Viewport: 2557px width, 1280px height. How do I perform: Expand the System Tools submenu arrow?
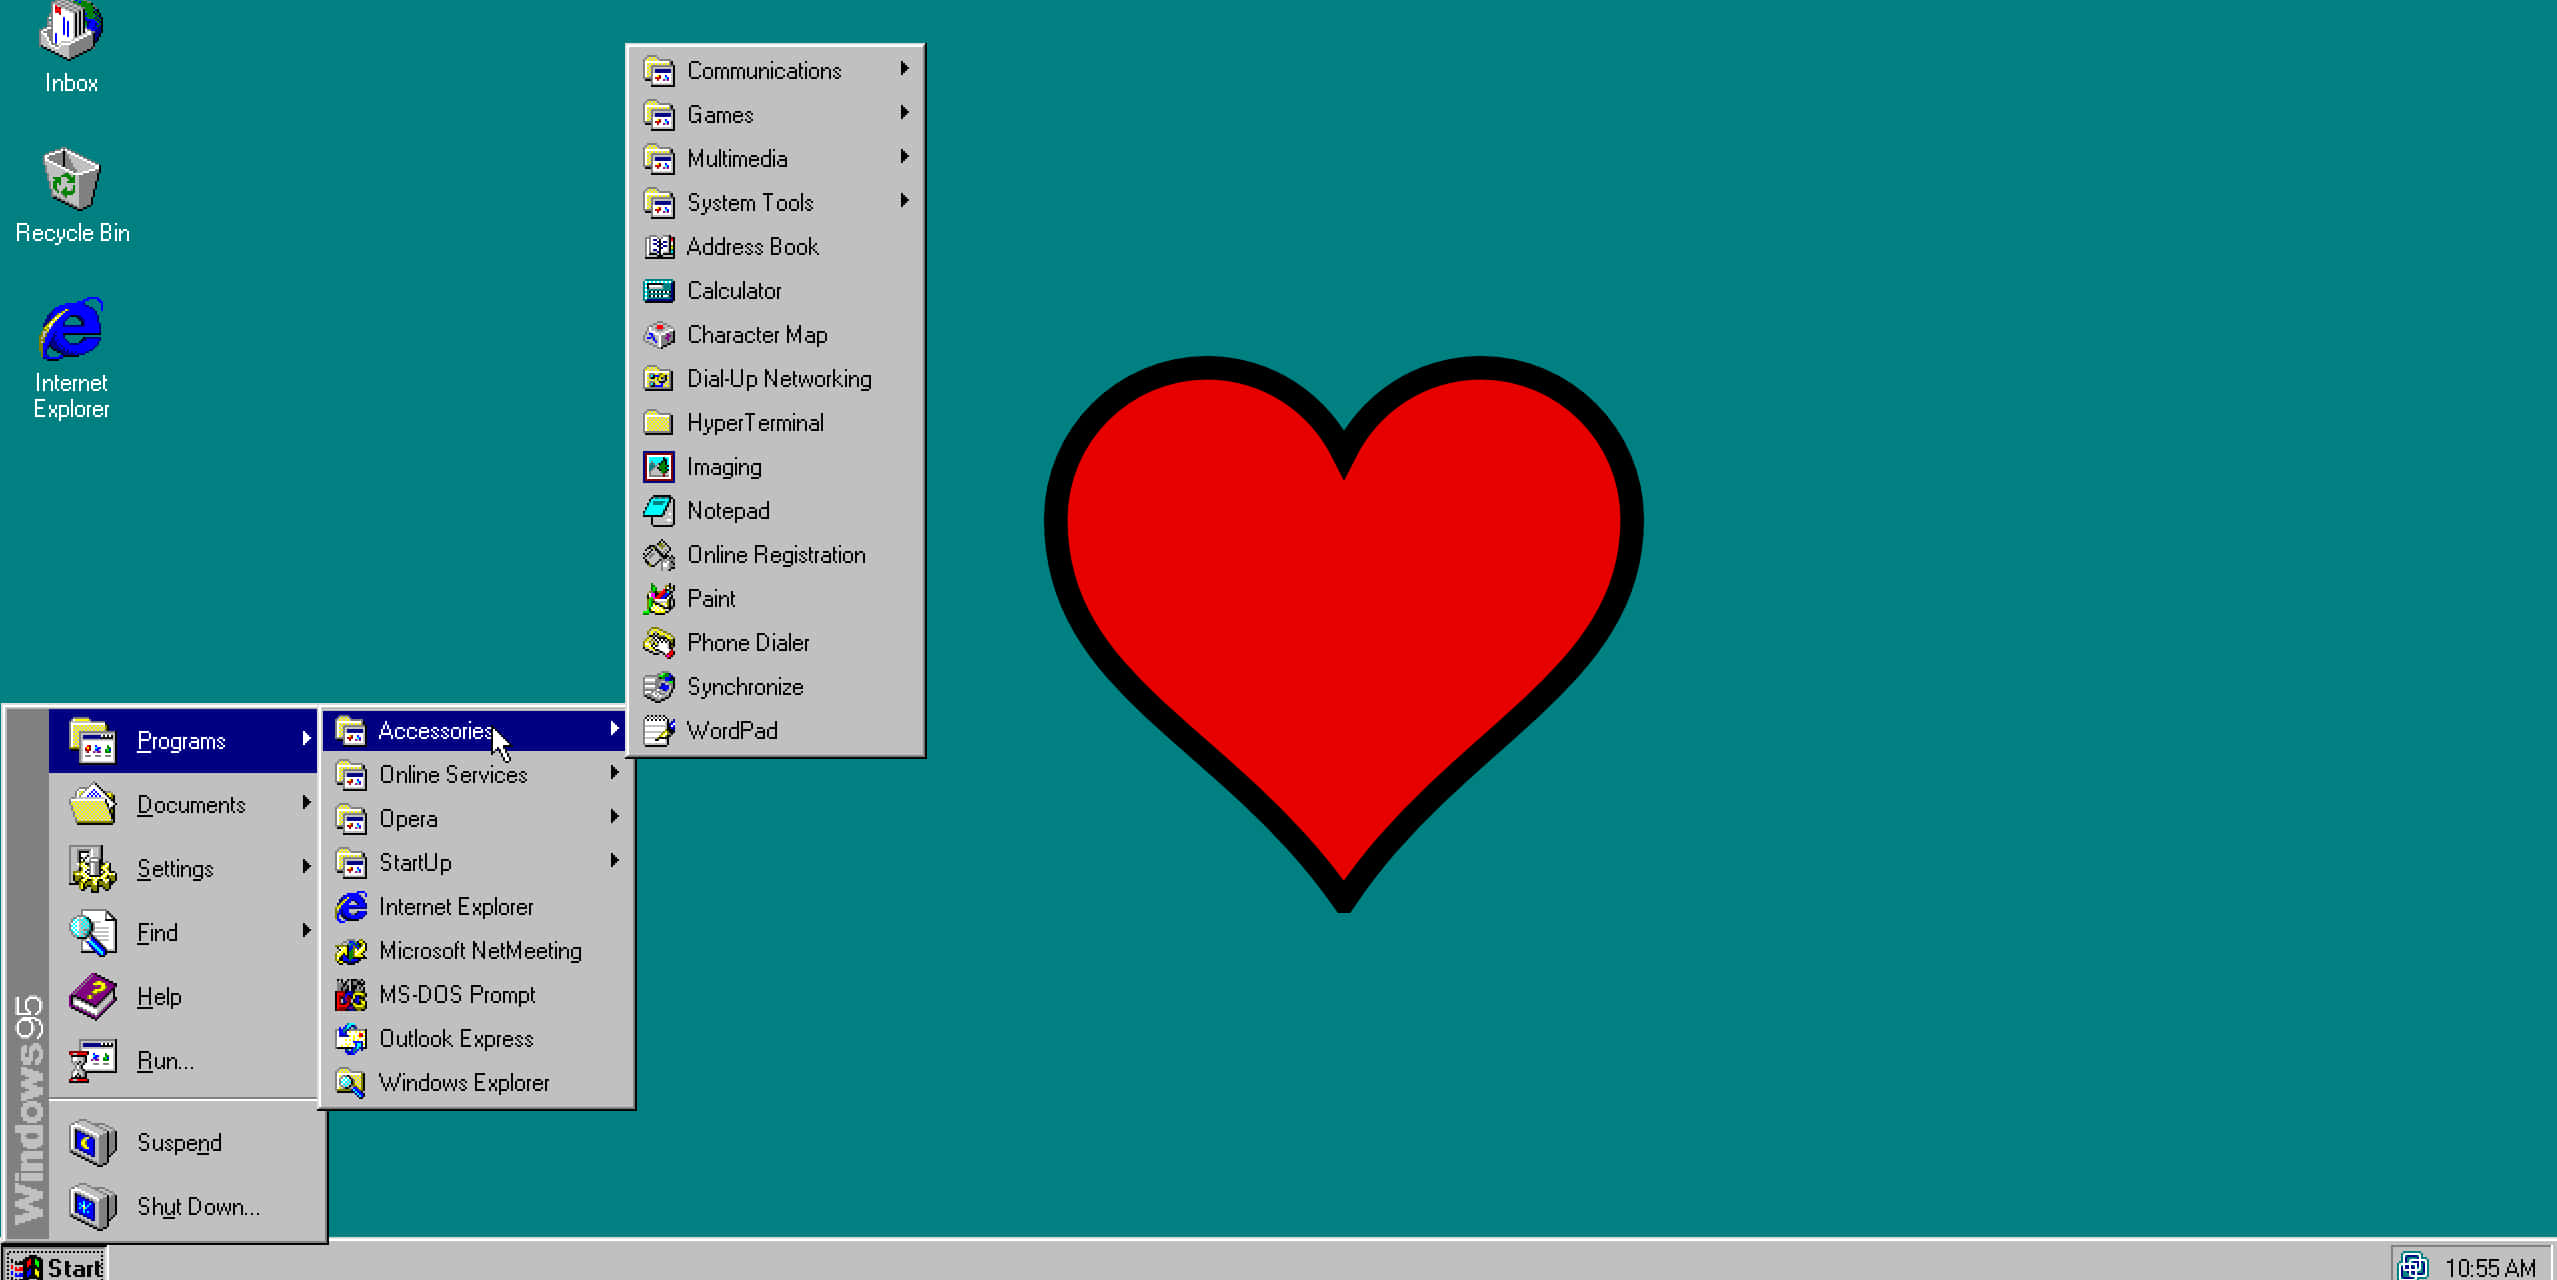click(x=904, y=201)
